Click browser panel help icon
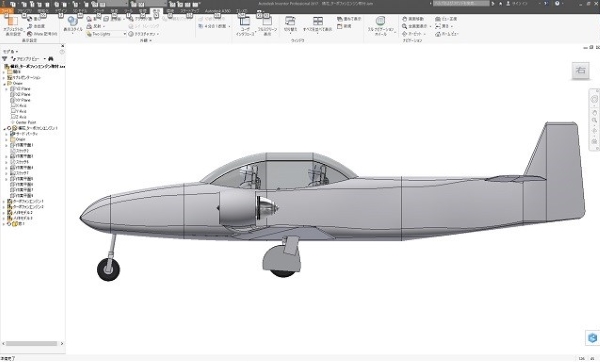Viewport: 600px width, 362px height. click(x=62, y=52)
